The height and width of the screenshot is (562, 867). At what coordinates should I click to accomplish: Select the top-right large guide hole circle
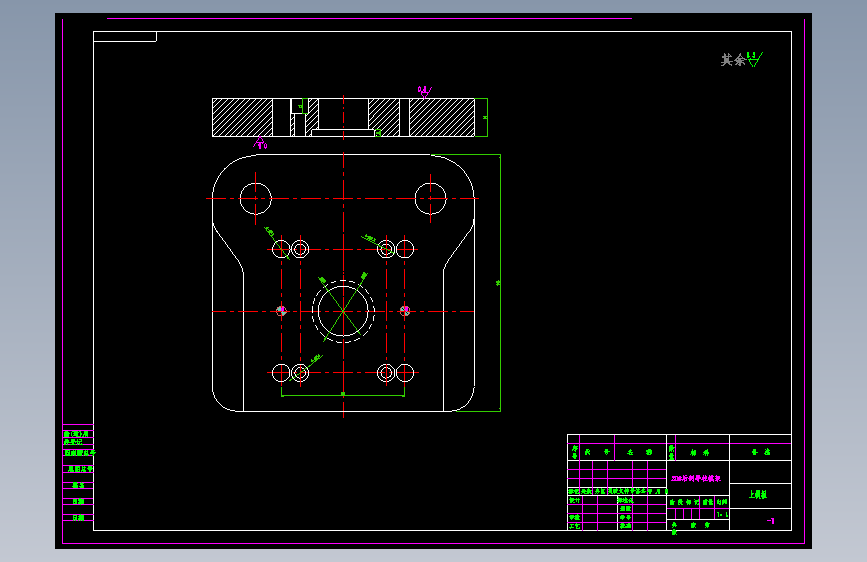coord(430,199)
